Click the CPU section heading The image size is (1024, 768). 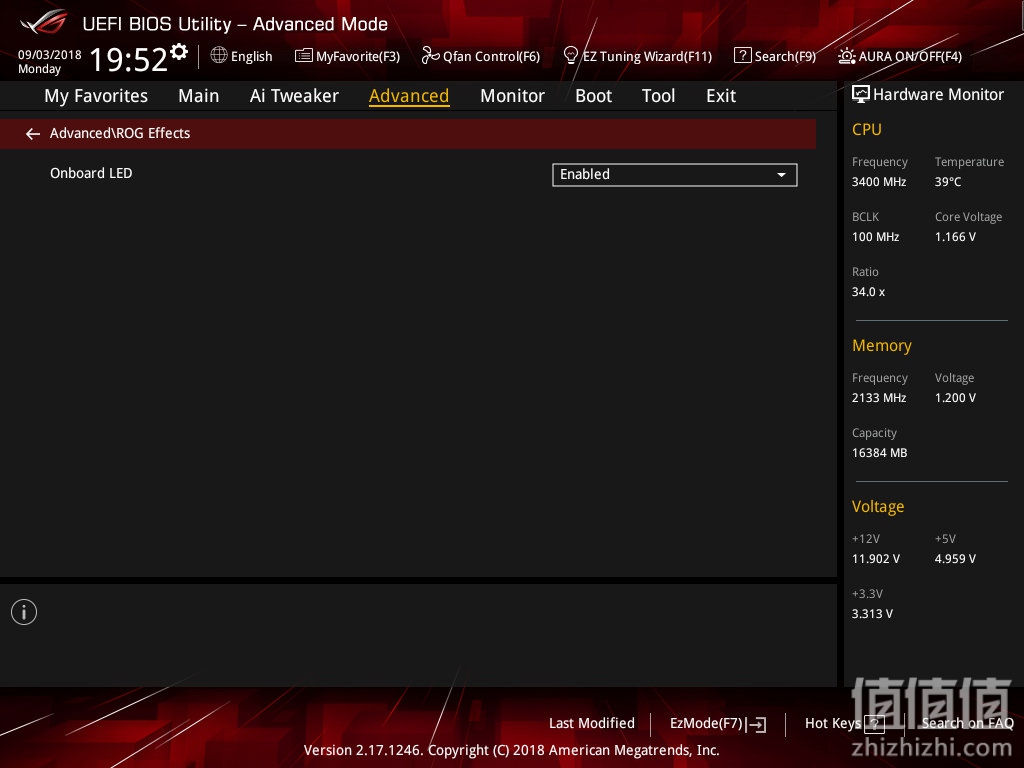click(x=867, y=129)
